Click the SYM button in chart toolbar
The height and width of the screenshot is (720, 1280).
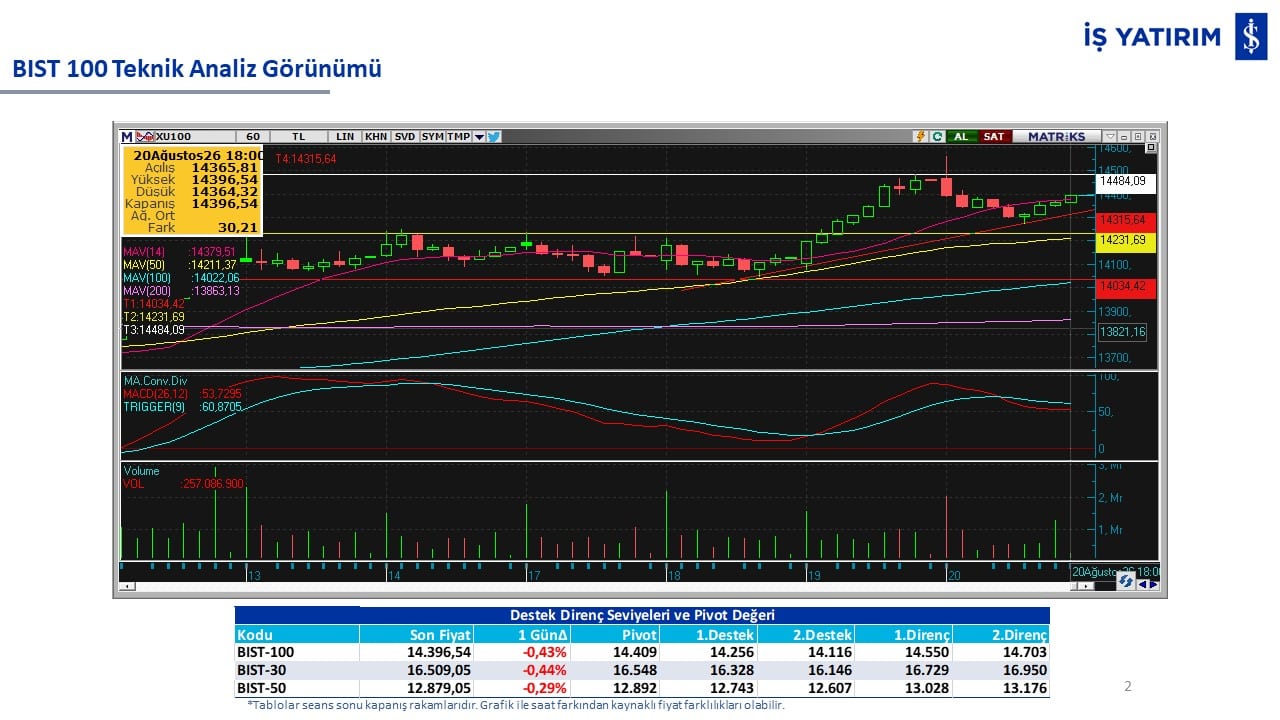(432, 136)
